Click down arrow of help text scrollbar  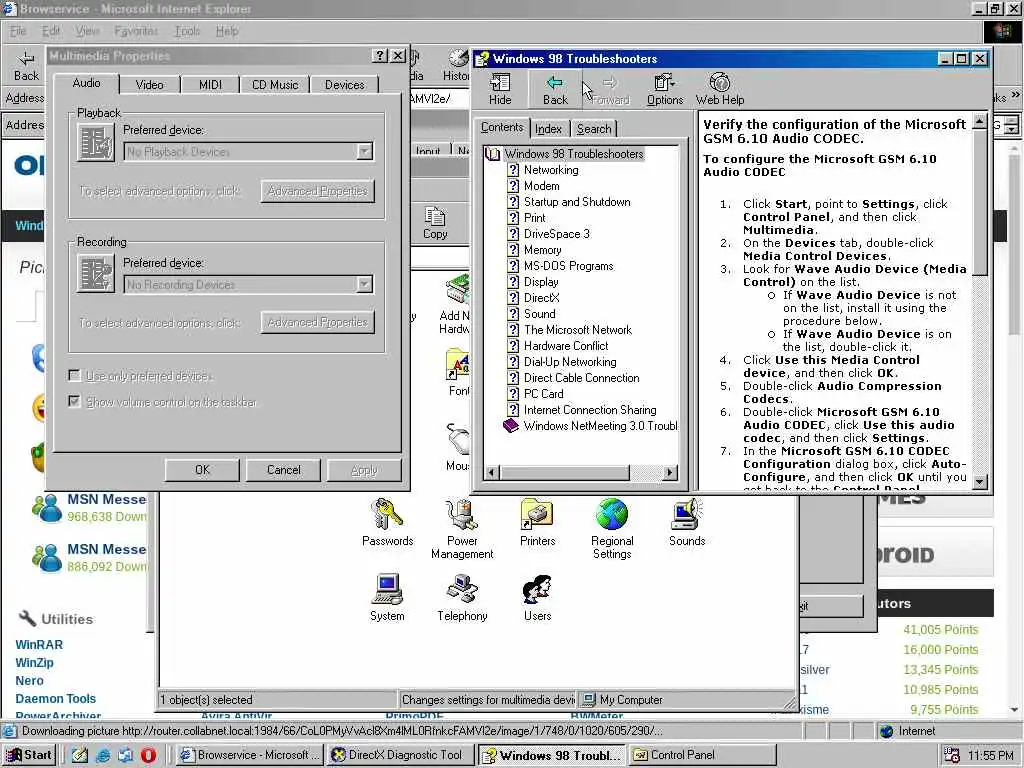click(x=980, y=482)
